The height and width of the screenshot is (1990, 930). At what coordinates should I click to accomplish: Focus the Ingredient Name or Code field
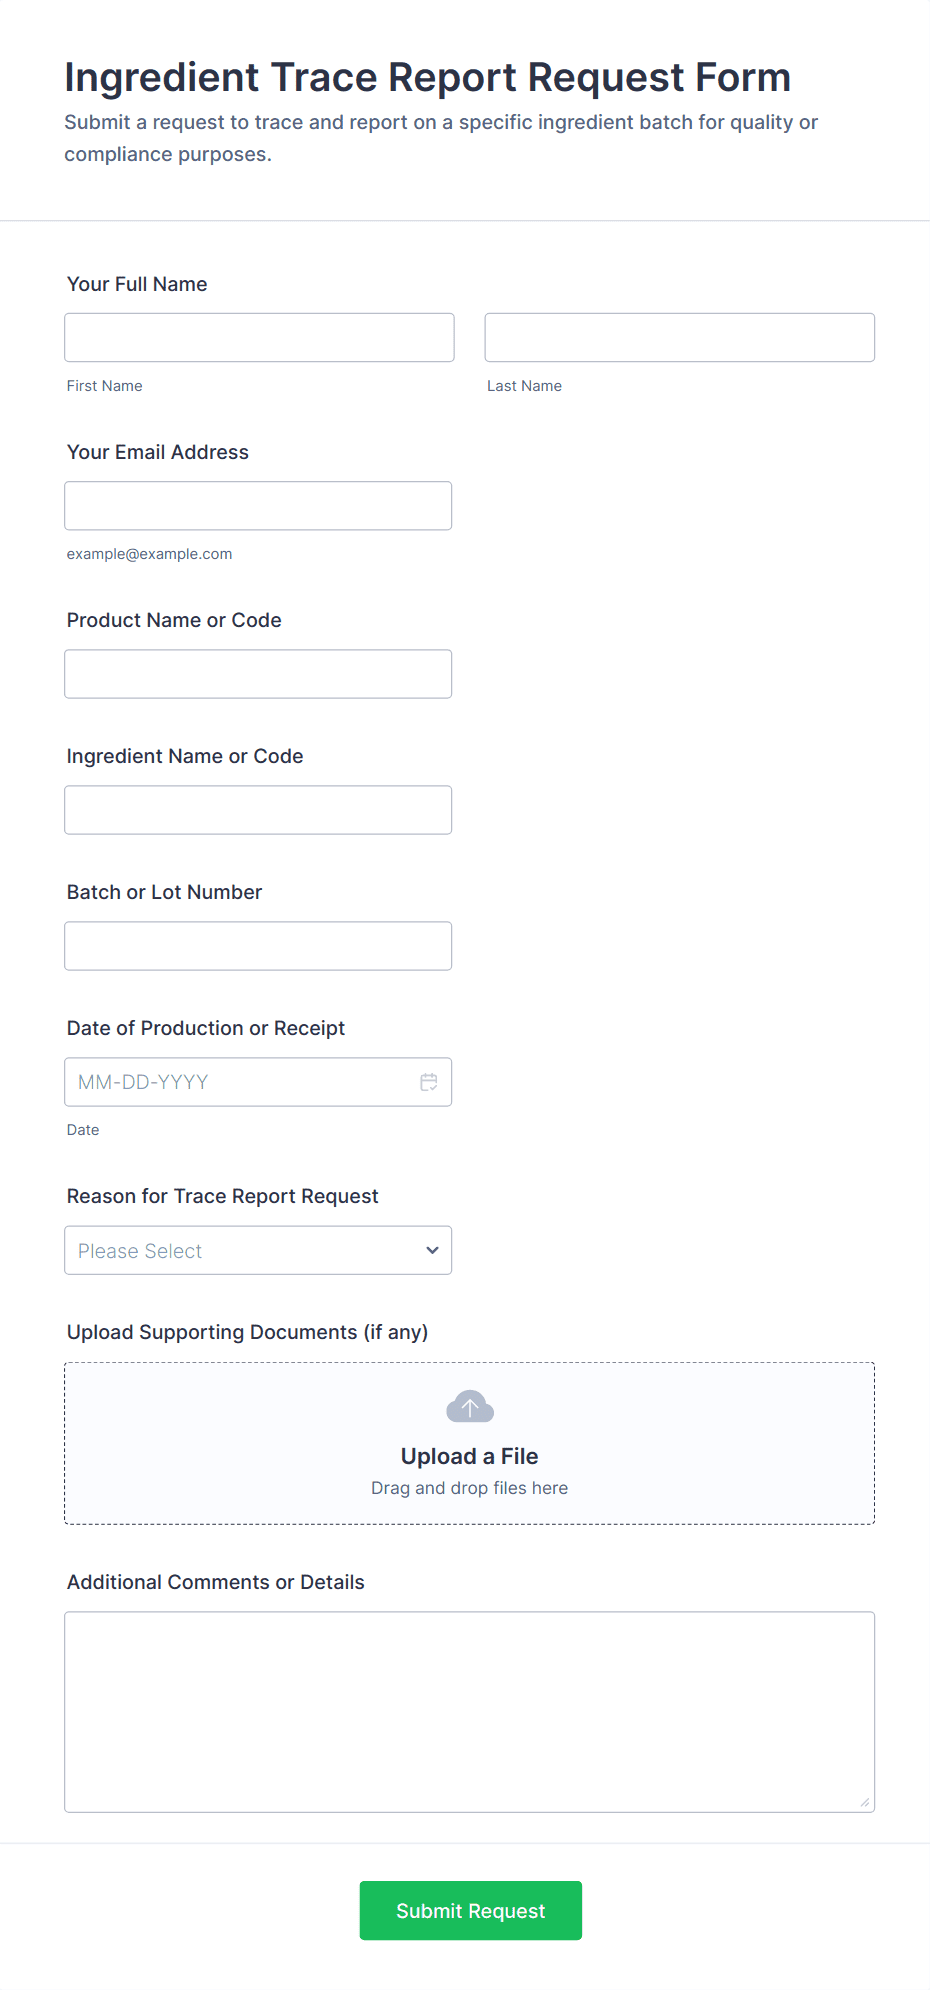click(258, 810)
